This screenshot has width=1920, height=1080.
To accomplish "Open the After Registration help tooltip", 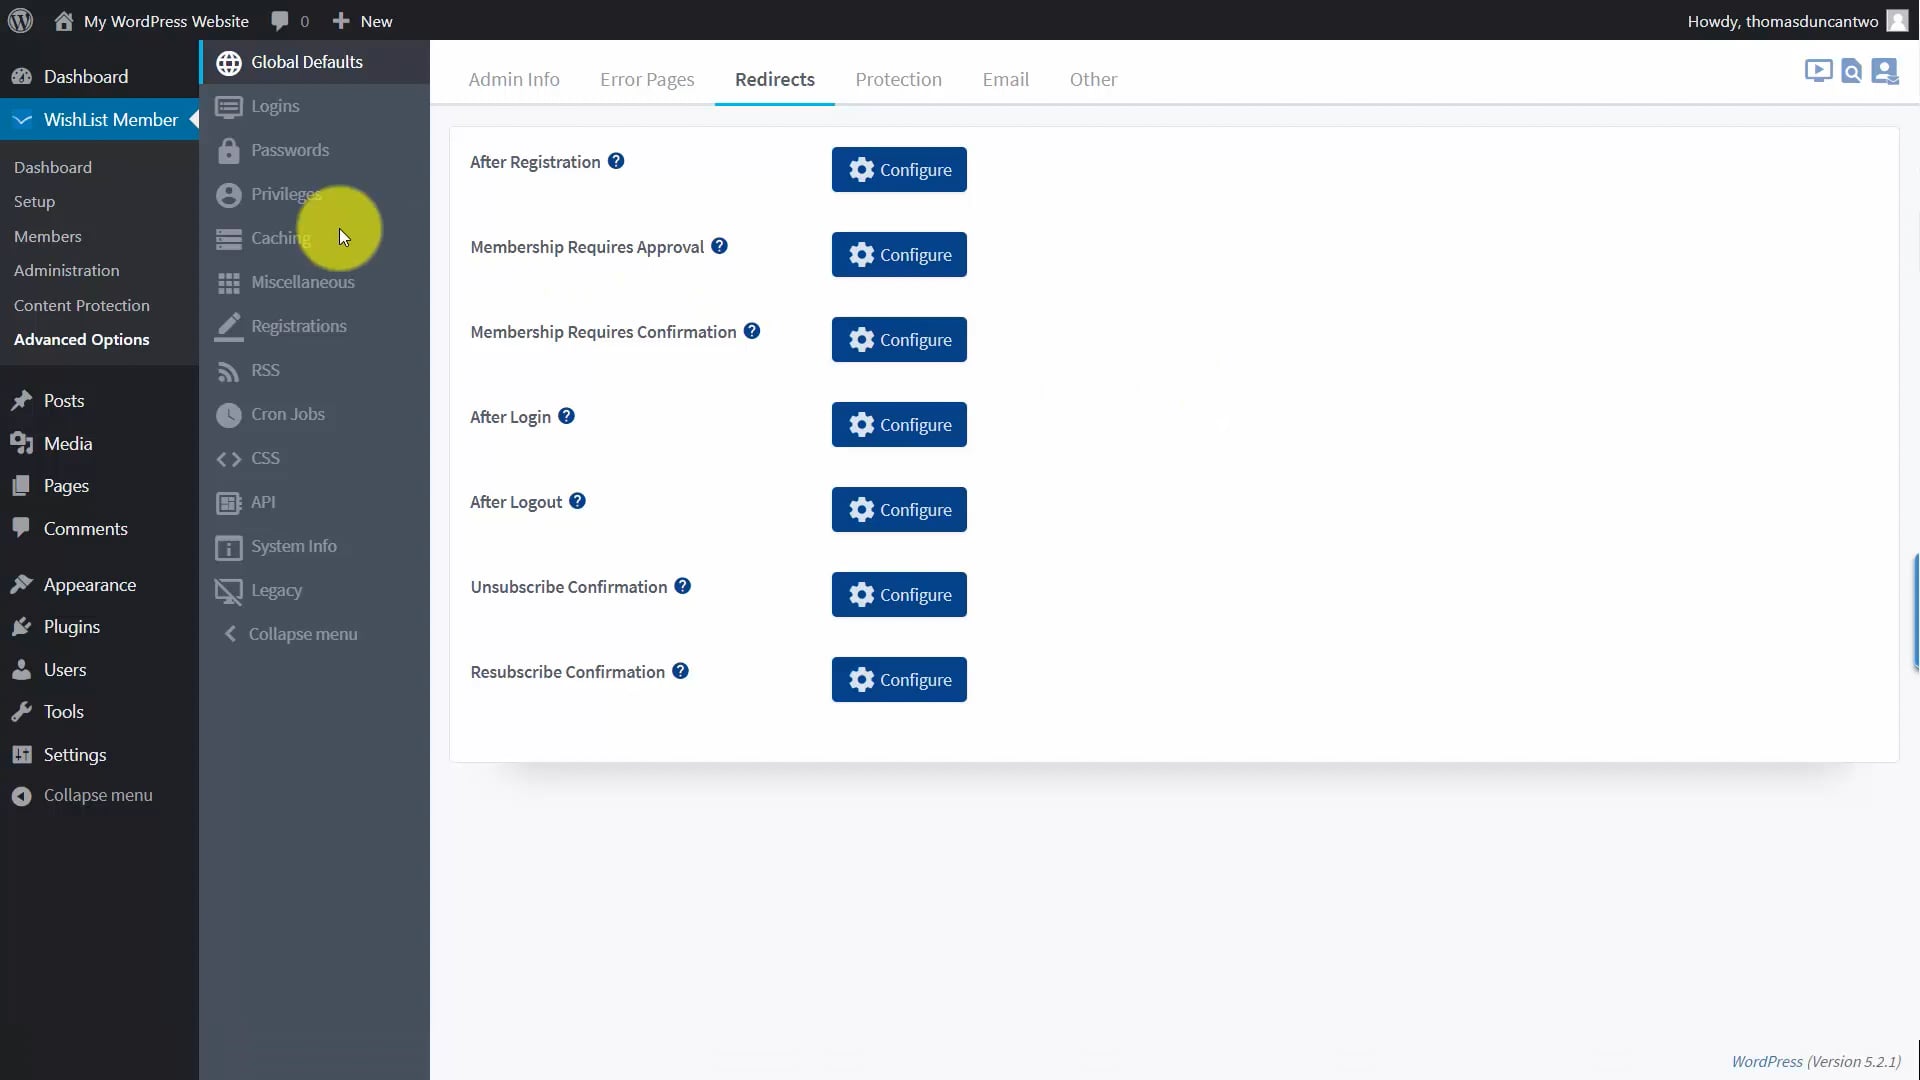I will click(x=615, y=160).
